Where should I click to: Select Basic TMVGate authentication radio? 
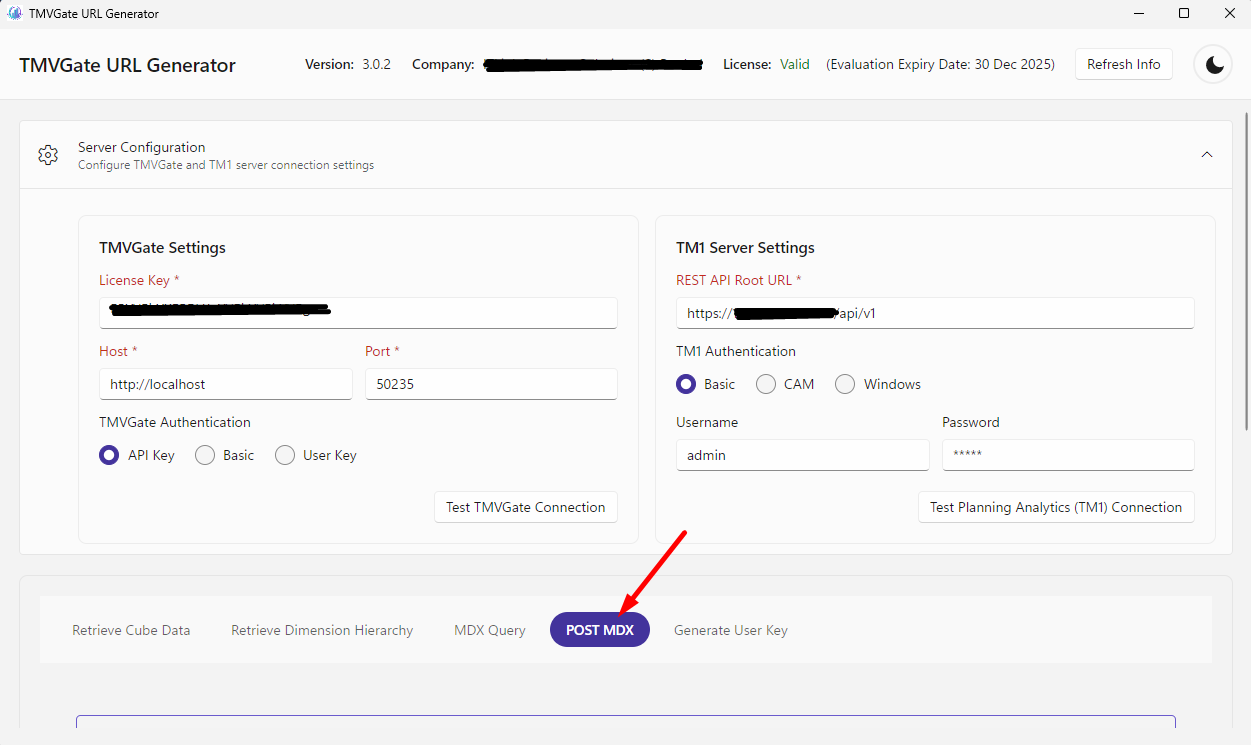[205, 455]
